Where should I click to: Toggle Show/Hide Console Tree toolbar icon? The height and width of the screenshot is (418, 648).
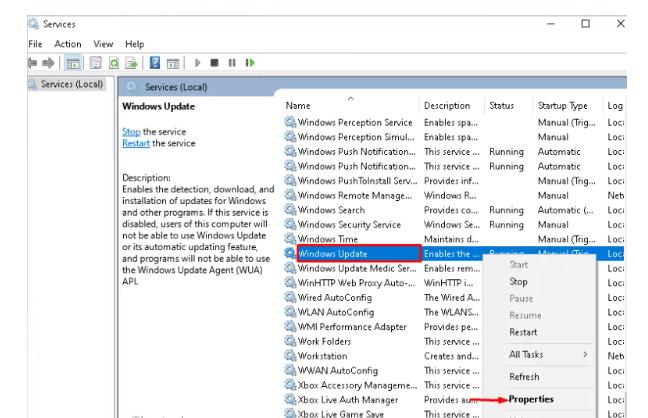tap(73, 63)
